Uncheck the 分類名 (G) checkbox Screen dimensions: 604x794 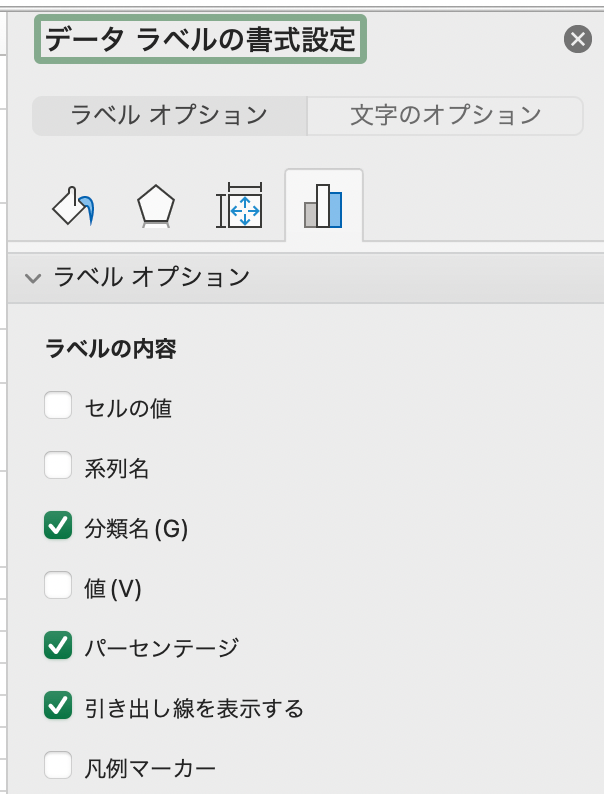[x=58, y=527]
